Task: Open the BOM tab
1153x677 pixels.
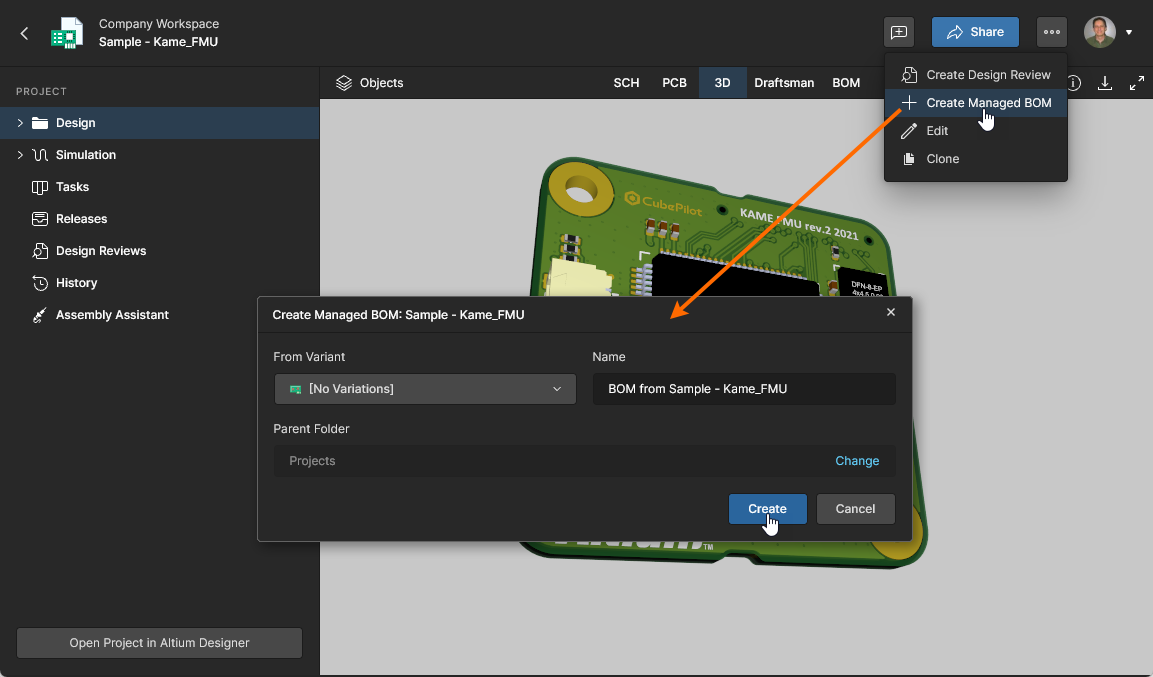Action: [x=846, y=83]
